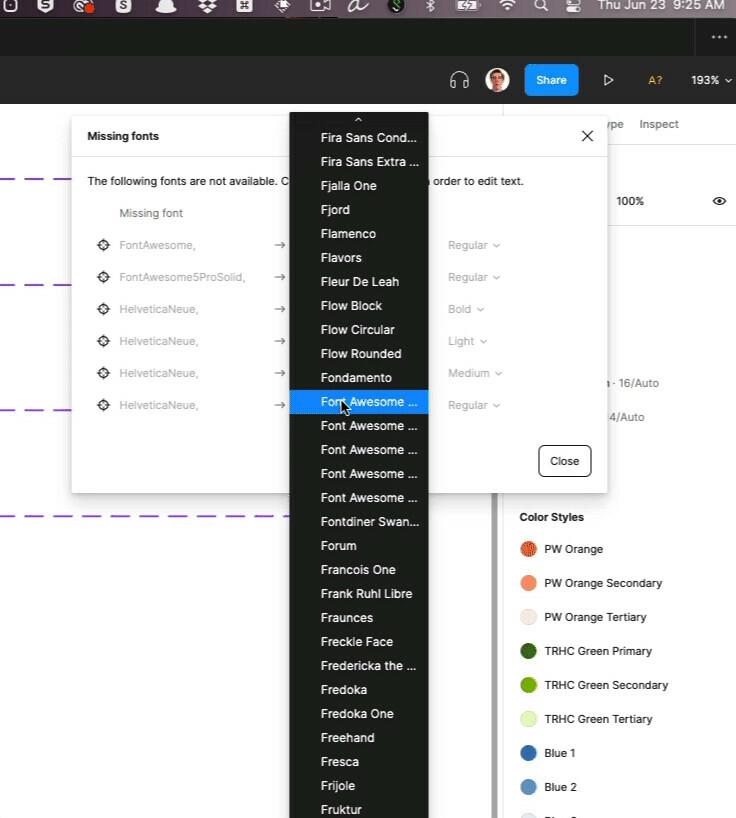The image size is (736, 818).
Task: Open the 193% zoom dropdown
Action: [x=711, y=80]
